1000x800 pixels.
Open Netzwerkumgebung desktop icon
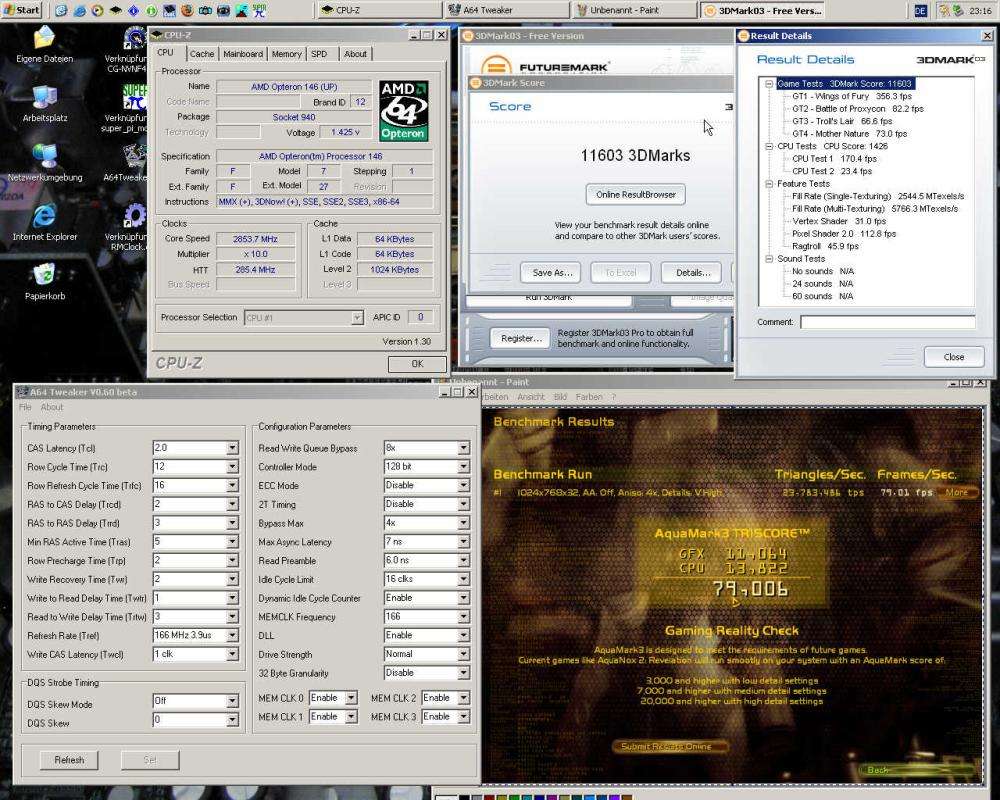tap(45, 163)
